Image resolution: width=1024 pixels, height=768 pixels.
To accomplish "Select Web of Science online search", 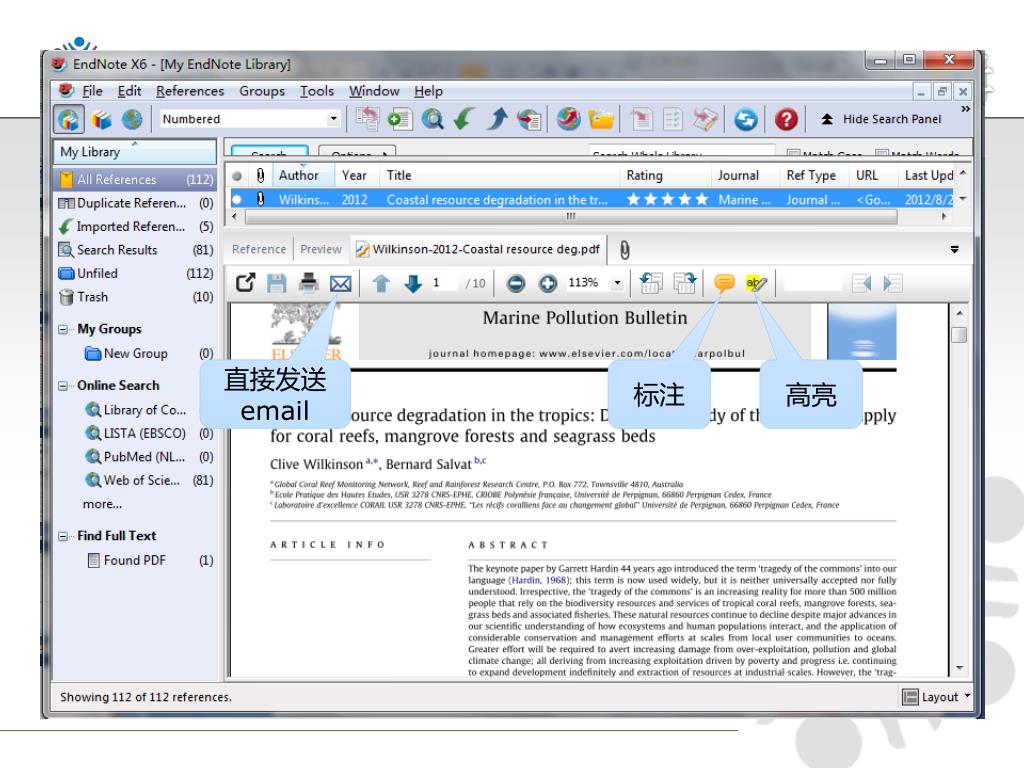I will [x=149, y=480].
